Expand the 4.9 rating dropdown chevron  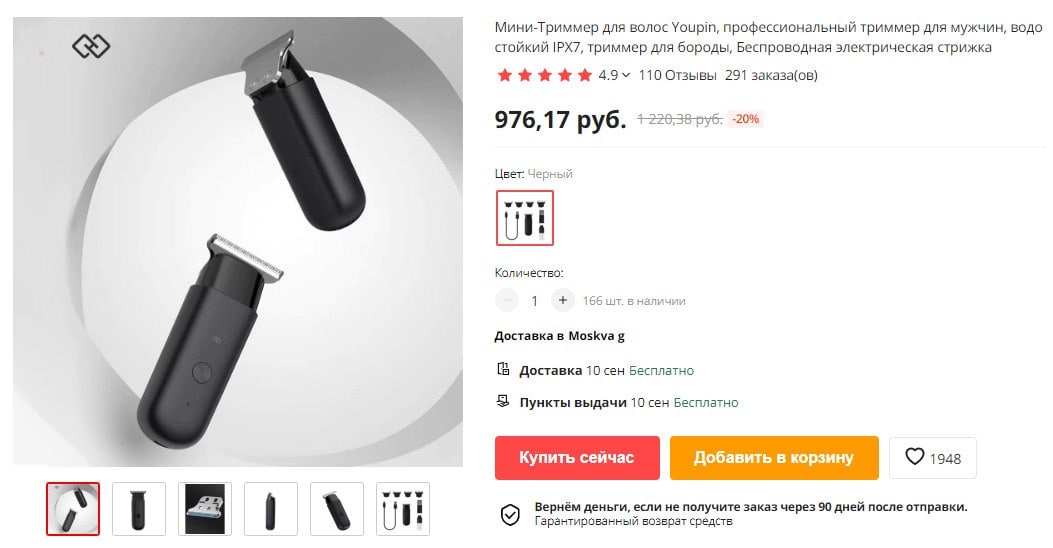[626, 75]
